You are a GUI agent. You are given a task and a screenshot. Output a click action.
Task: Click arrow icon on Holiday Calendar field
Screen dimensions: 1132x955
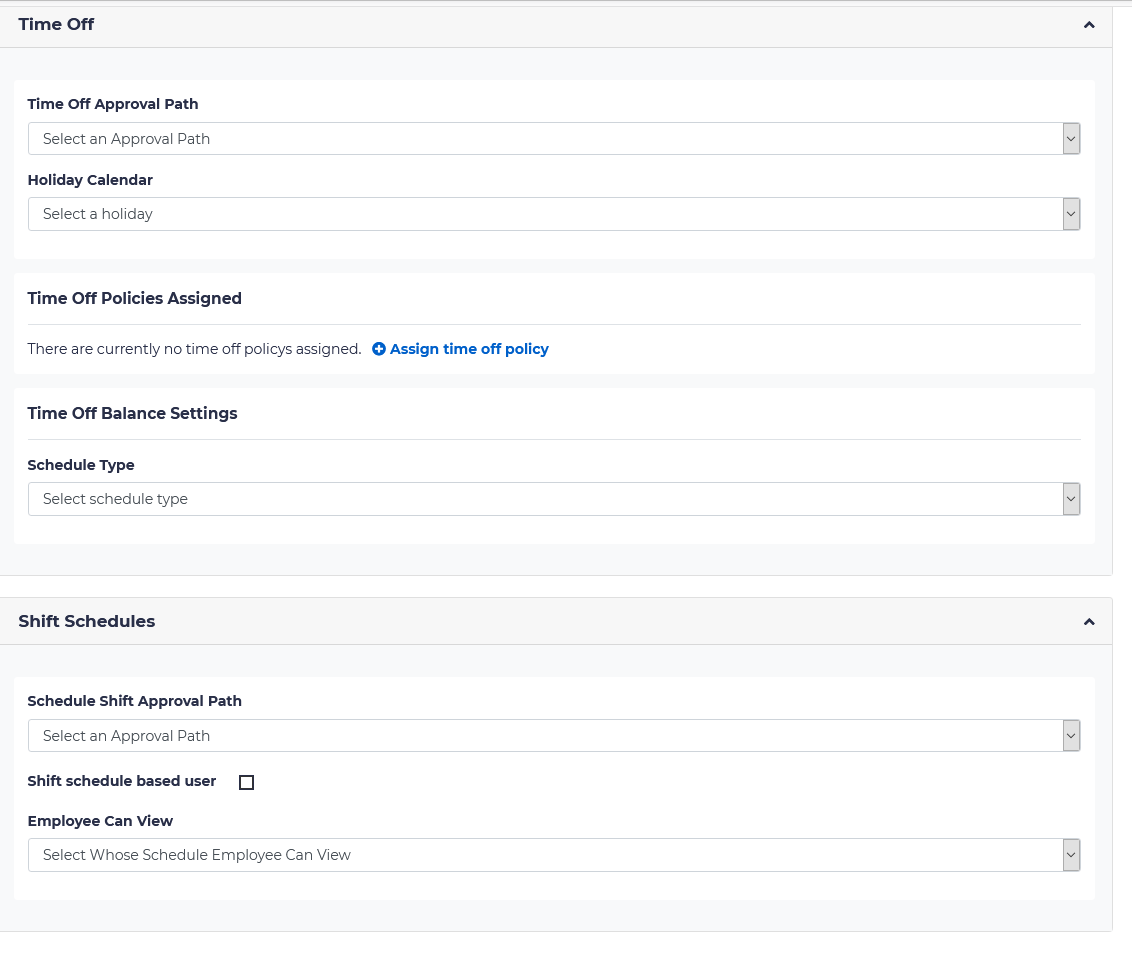click(x=1071, y=214)
